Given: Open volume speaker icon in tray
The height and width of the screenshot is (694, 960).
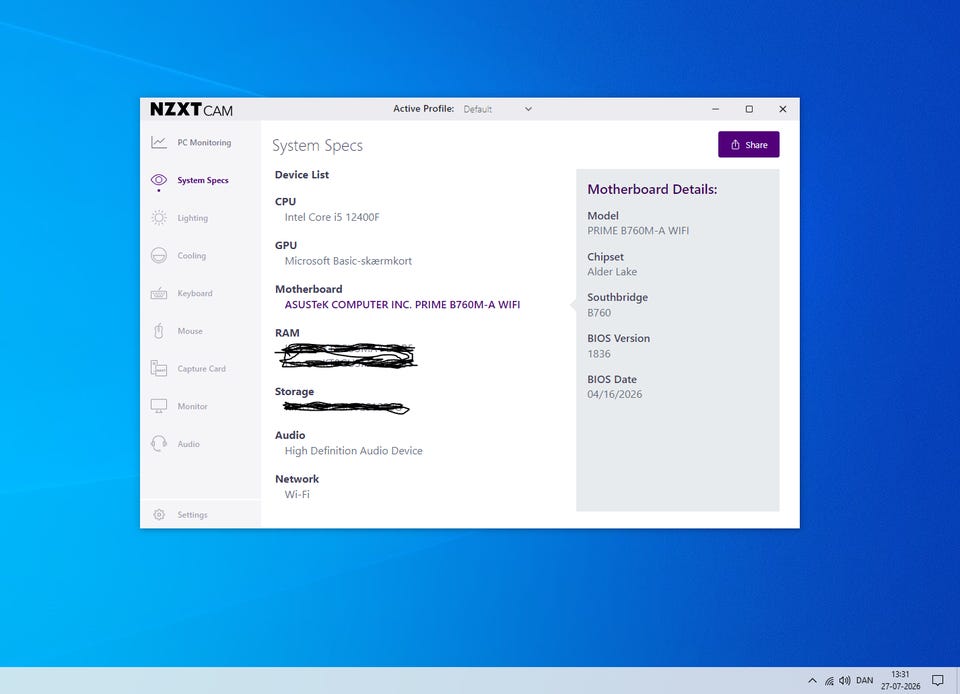Looking at the screenshot, I should (845, 681).
